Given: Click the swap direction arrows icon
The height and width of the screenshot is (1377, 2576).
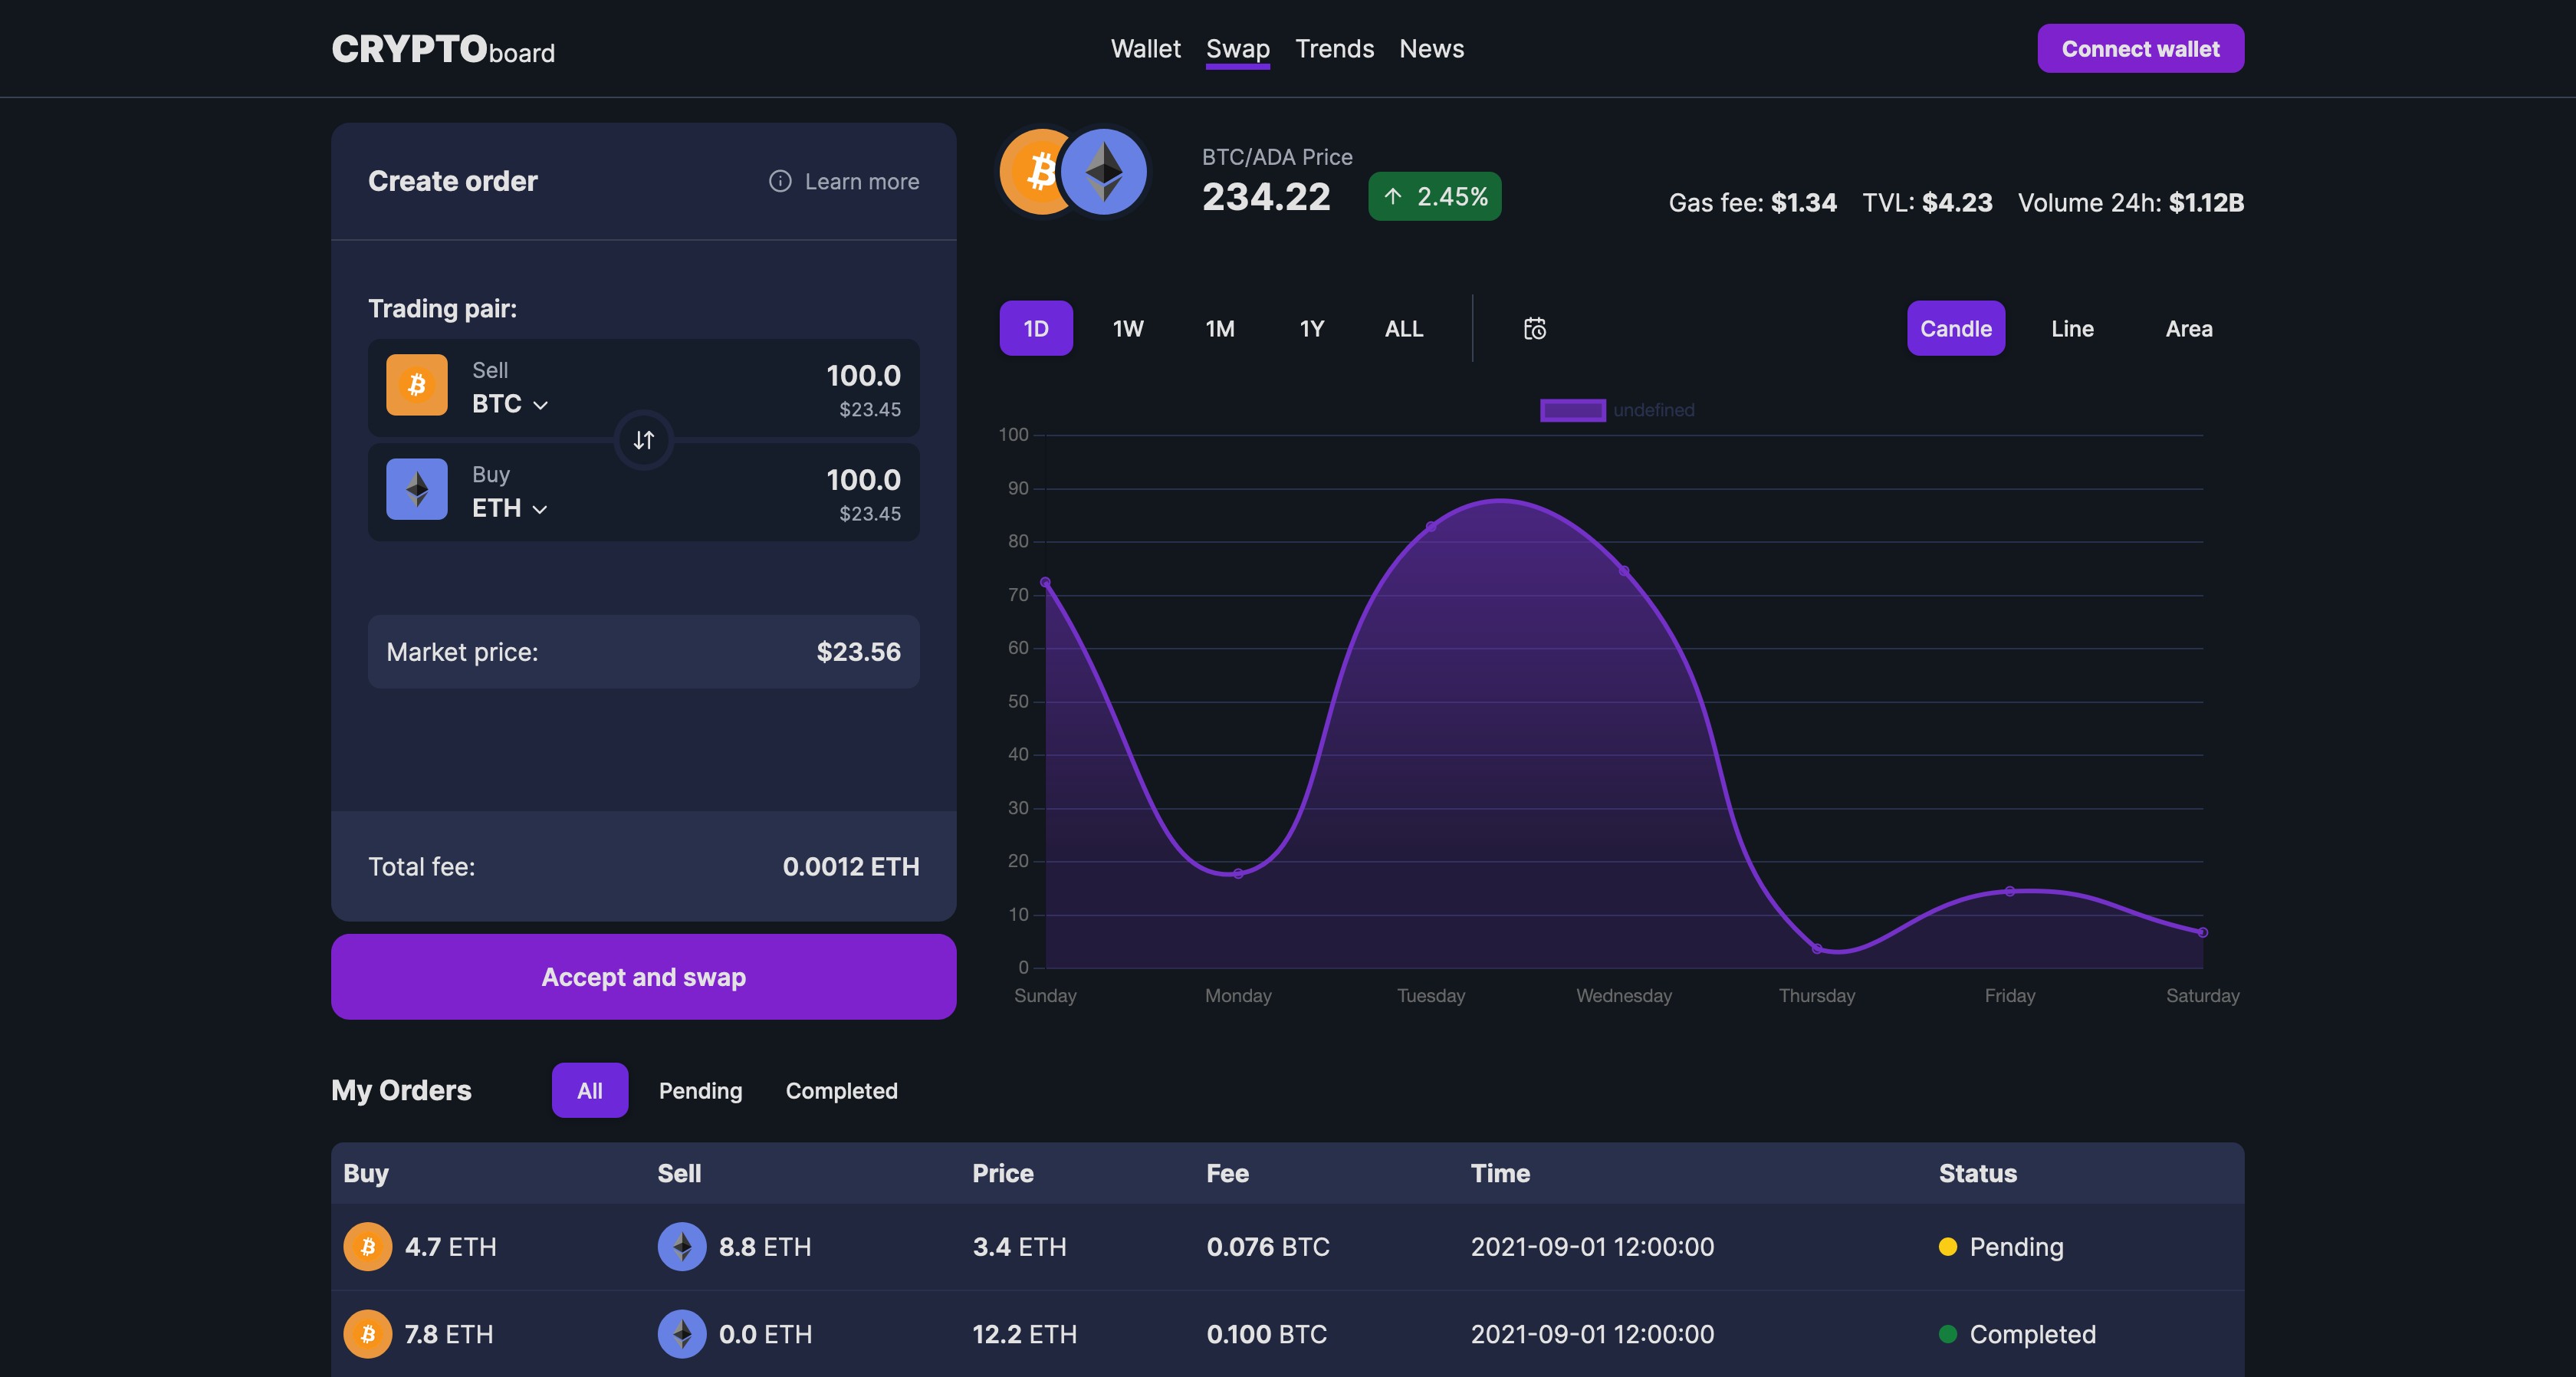Looking at the screenshot, I should click(644, 440).
